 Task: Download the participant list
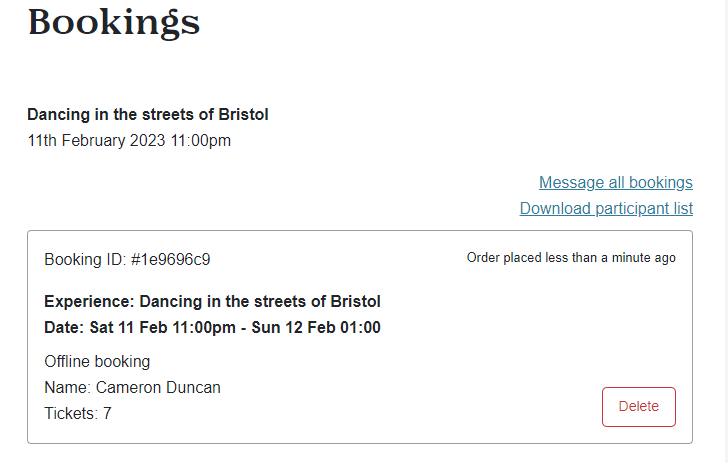pos(606,209)
